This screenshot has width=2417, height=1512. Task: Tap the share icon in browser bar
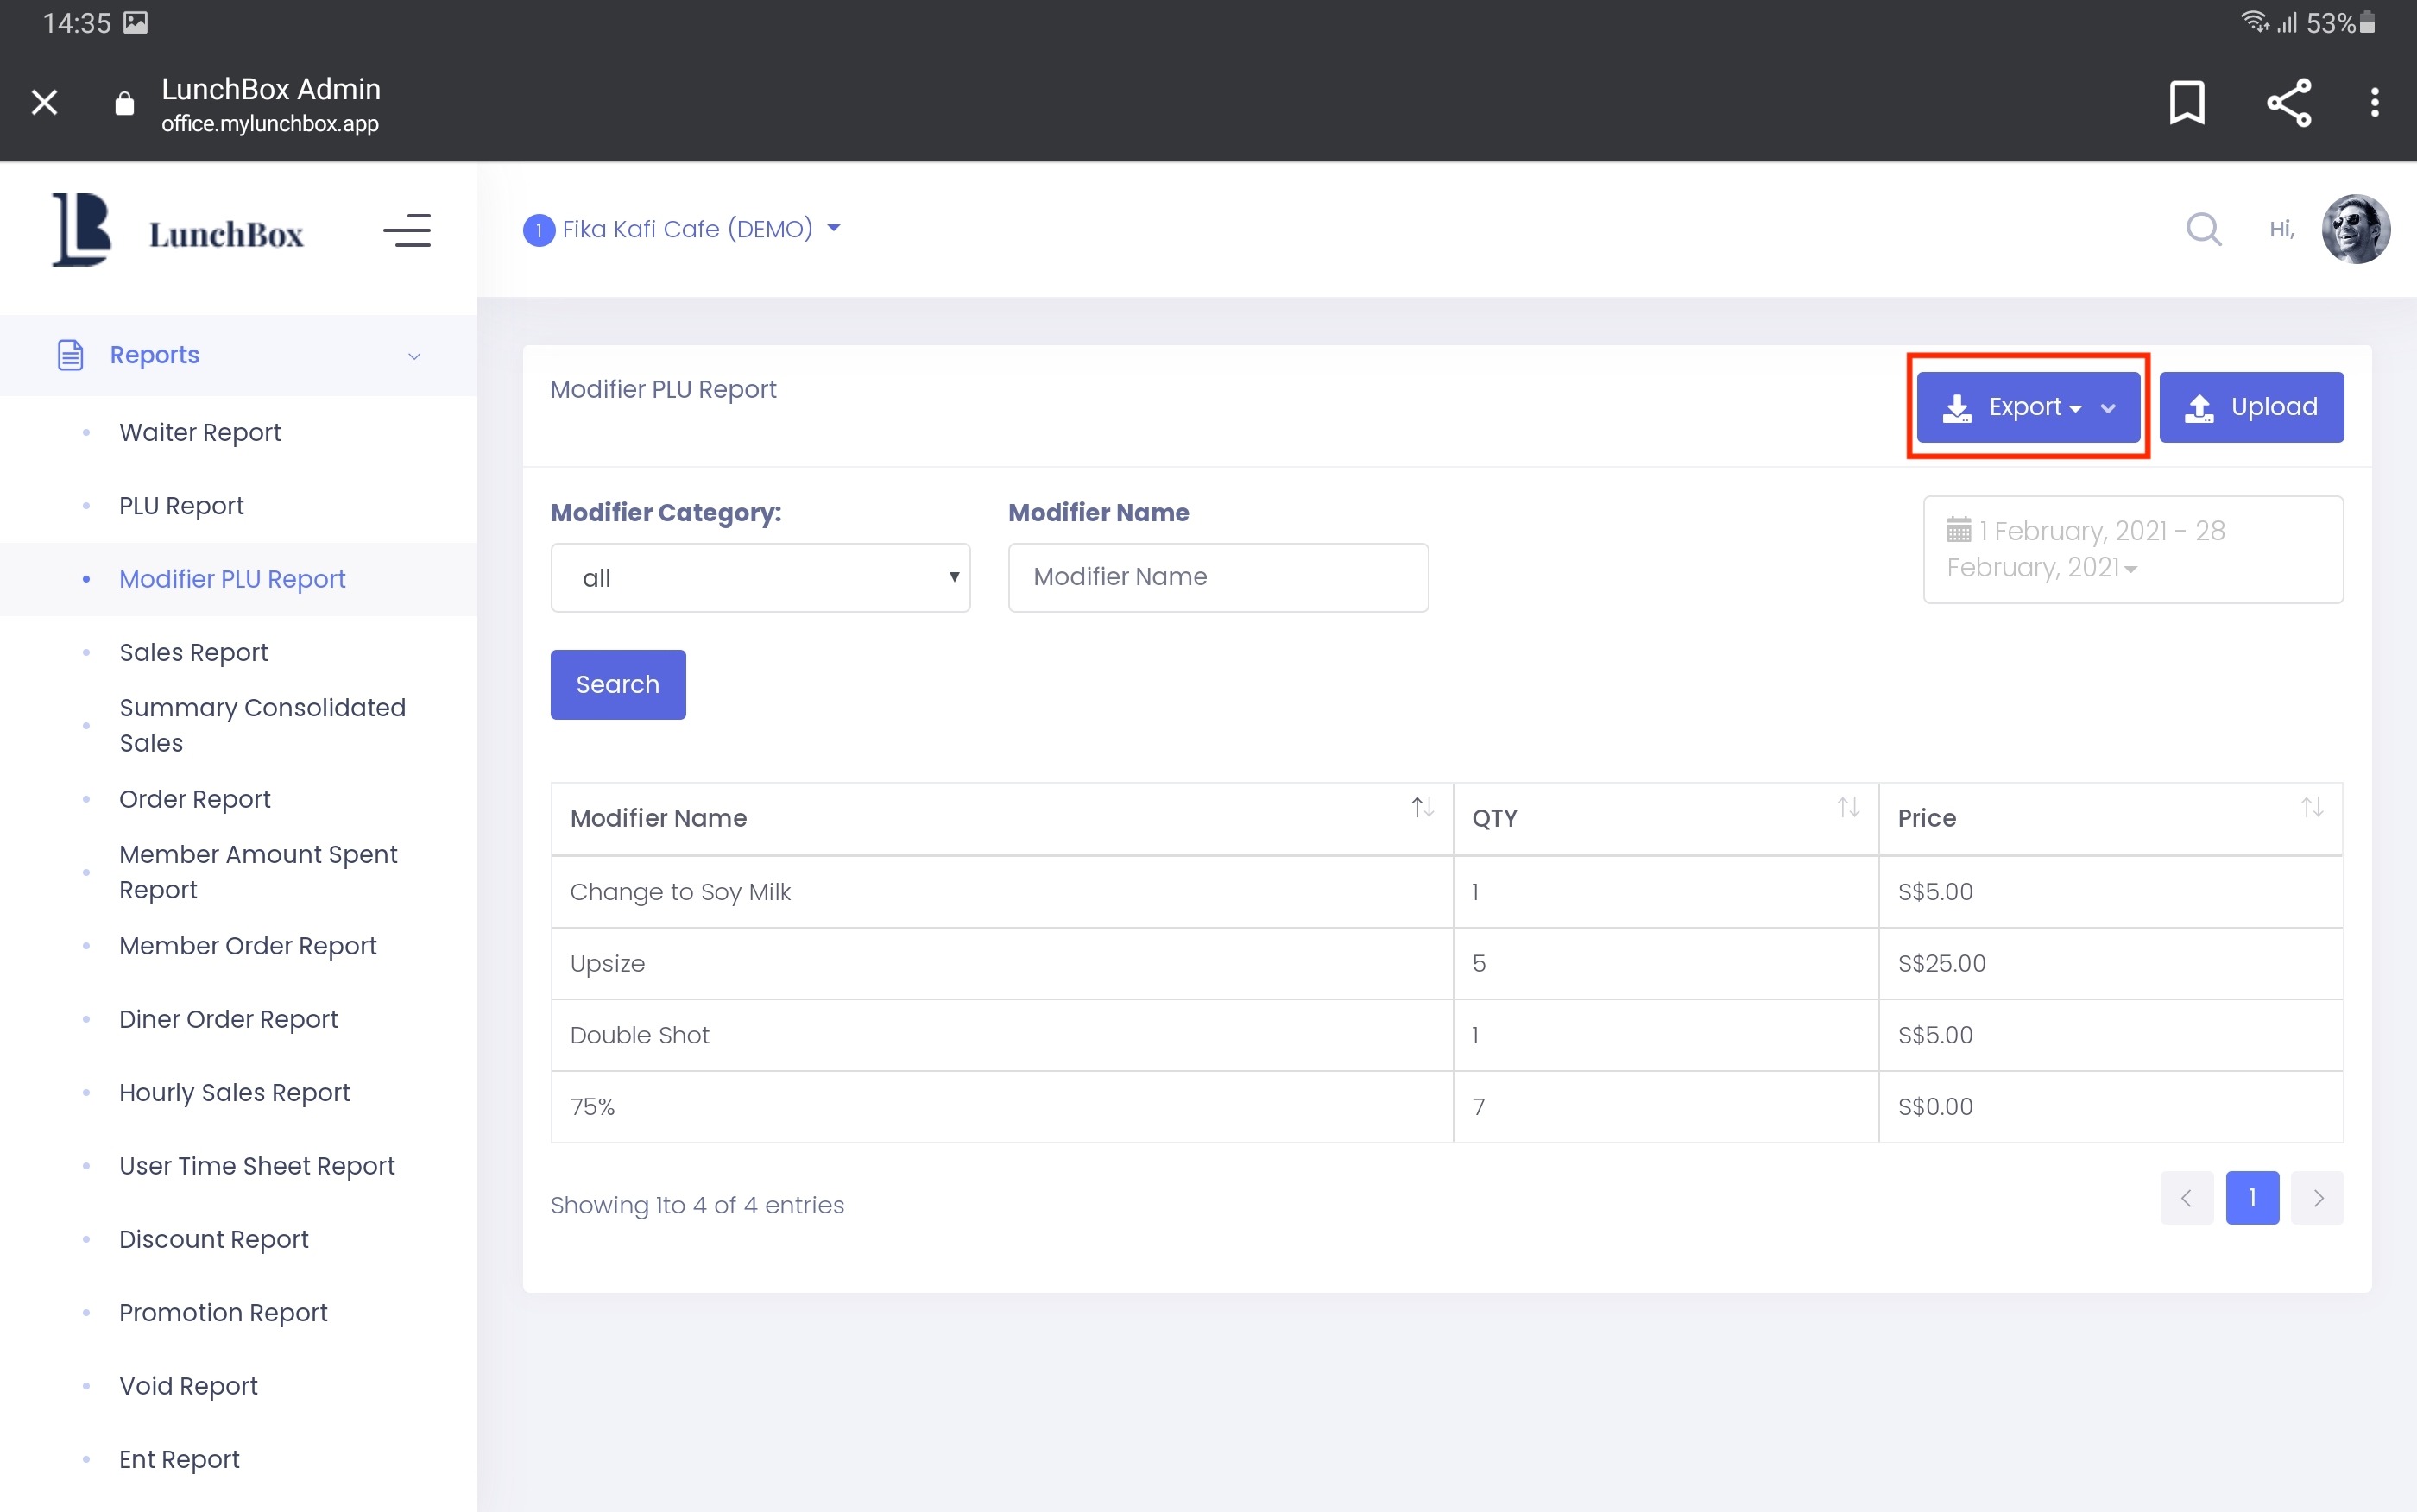[x=2288, y=102]
